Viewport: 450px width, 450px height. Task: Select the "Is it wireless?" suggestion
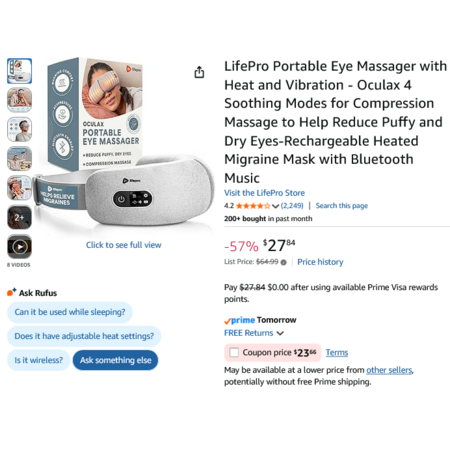[x=39, y=360]
